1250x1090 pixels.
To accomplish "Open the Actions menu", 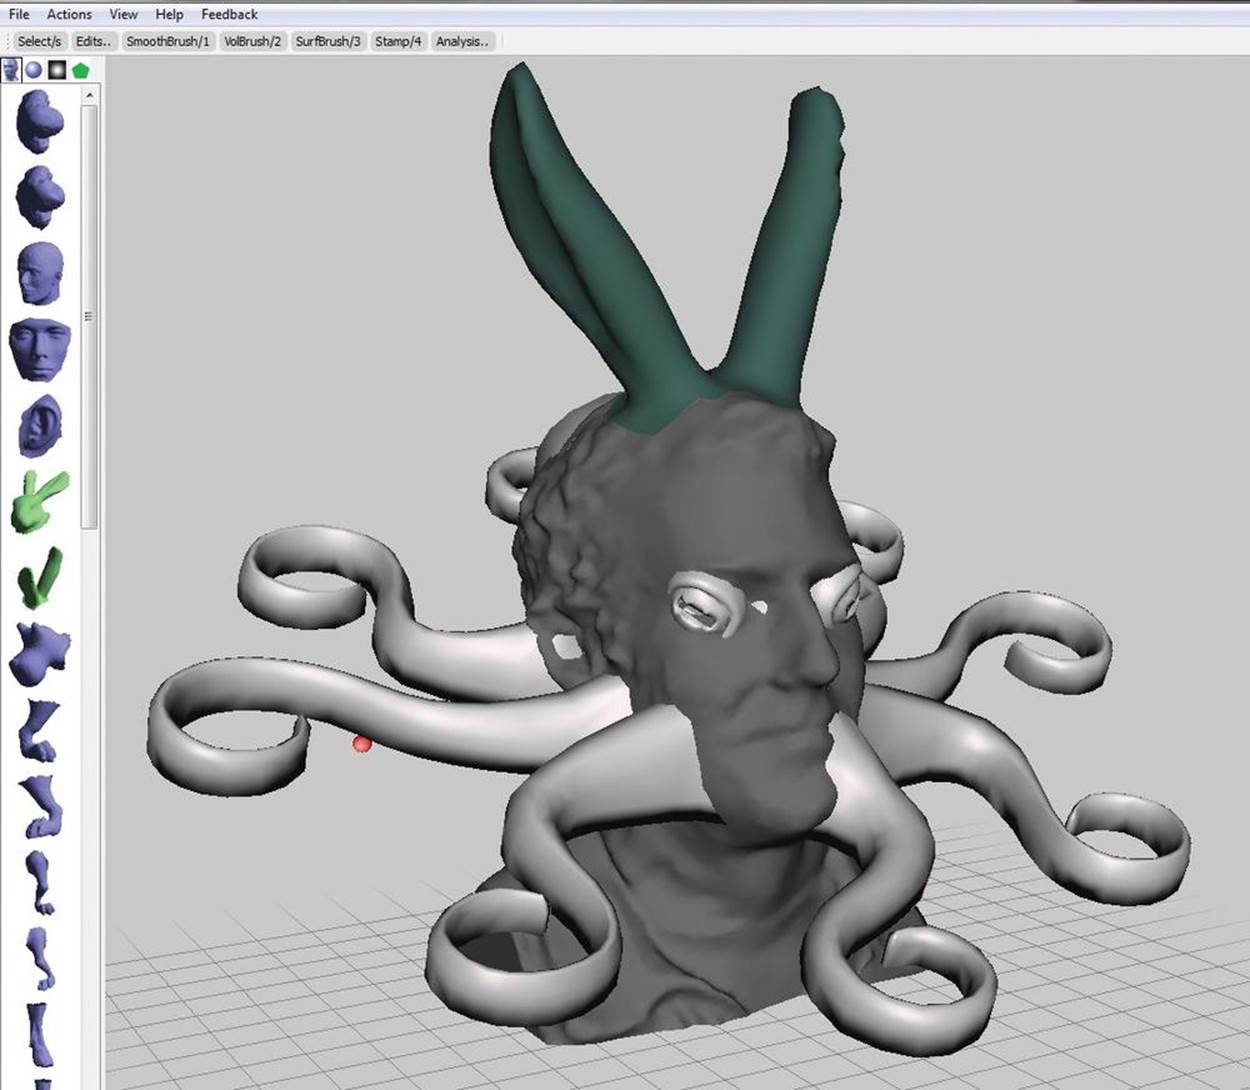I will [x=69, y=14].
